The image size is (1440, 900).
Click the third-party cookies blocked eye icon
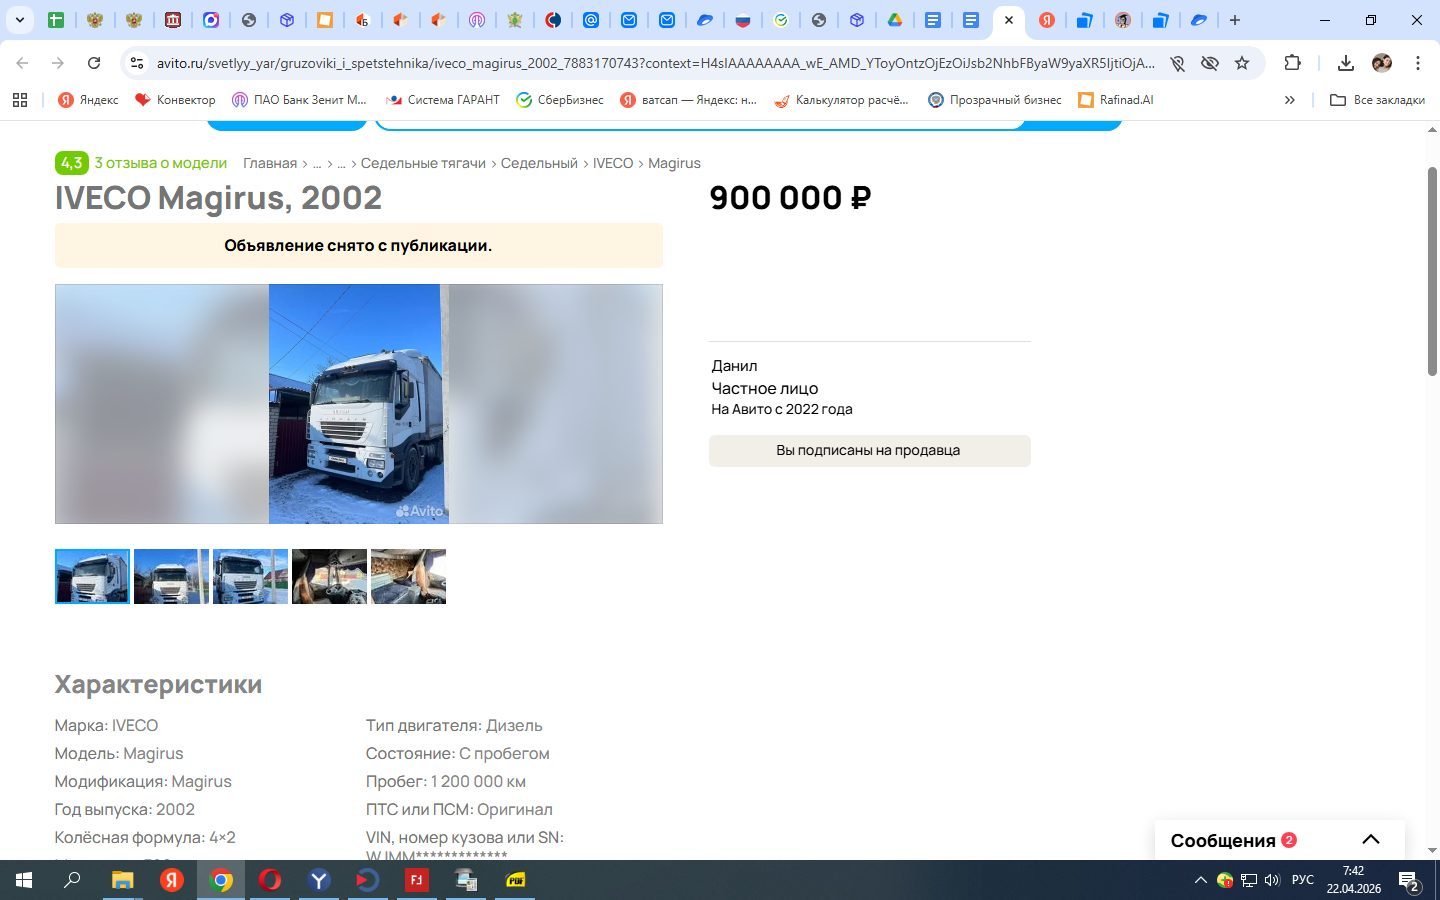click(x=1210, y=63)
